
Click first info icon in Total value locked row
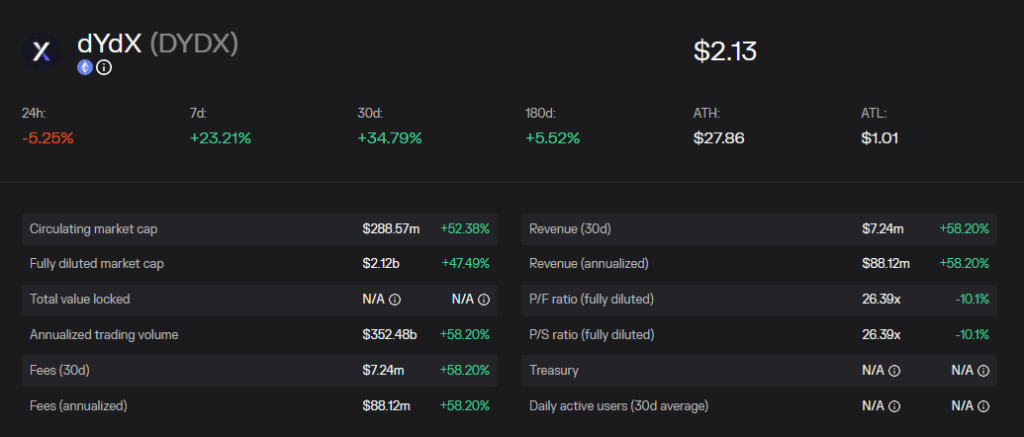coord(395,300)
